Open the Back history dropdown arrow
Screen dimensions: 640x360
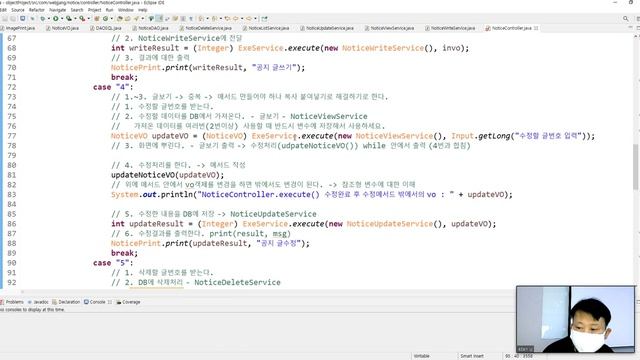242,18
